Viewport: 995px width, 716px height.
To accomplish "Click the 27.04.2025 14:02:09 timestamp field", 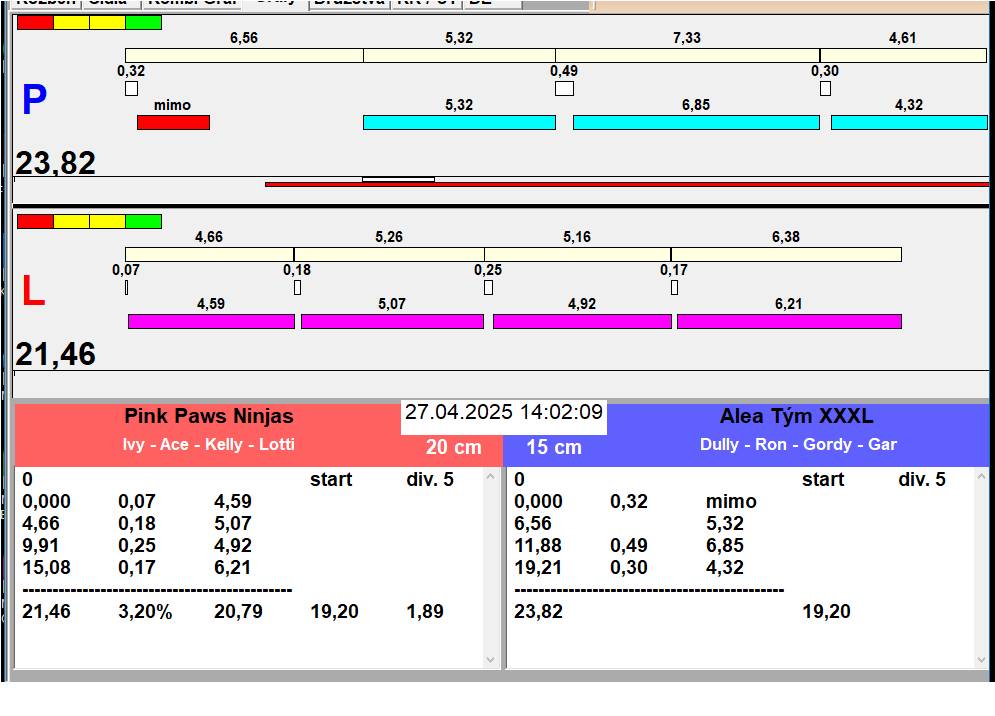I will pos(504,413).
